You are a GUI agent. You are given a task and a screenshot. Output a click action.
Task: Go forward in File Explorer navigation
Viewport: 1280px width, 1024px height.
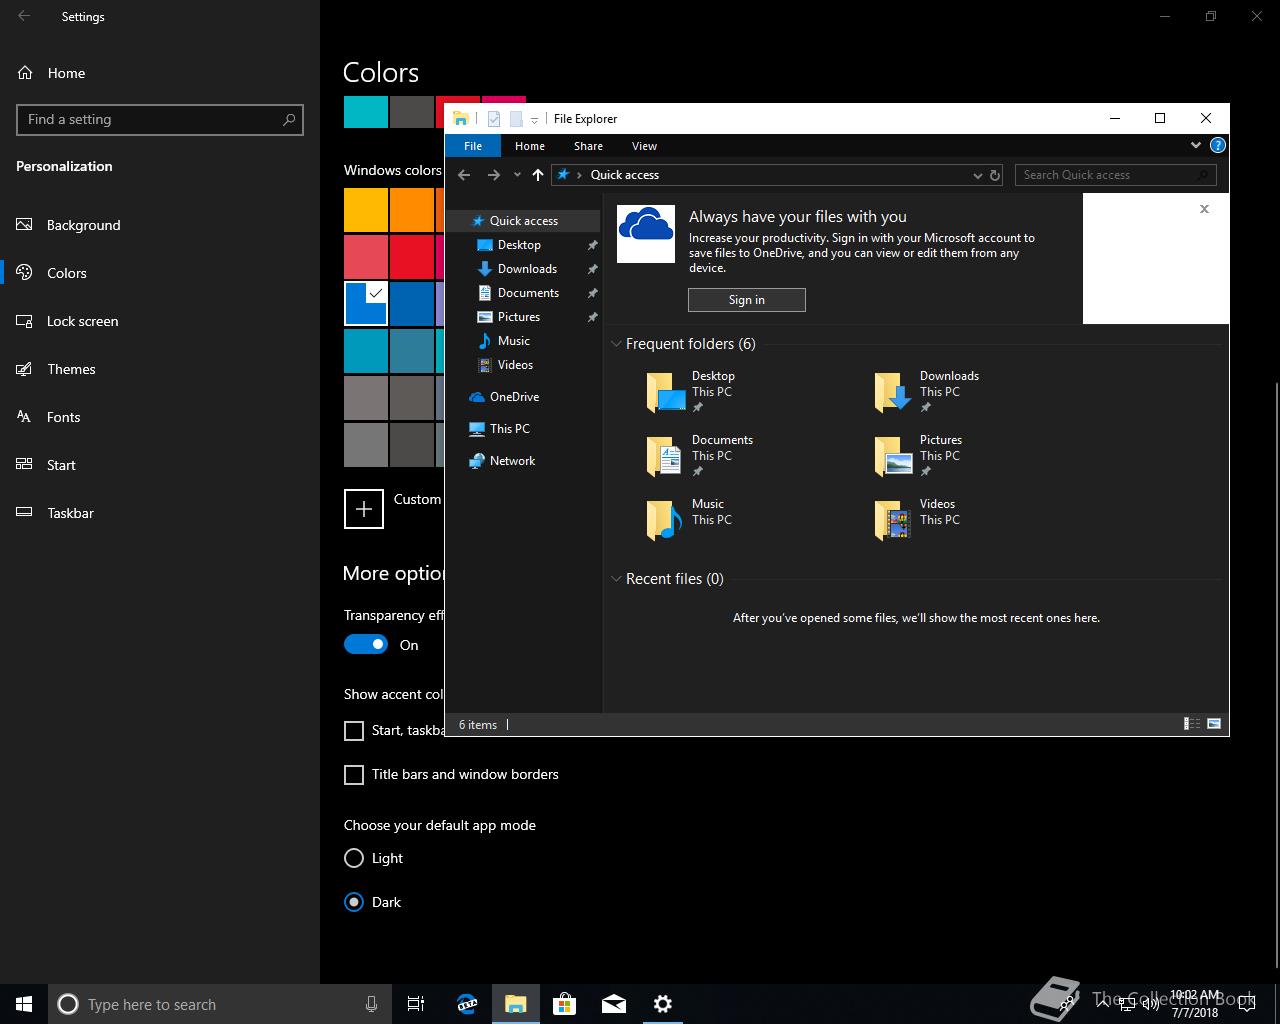(x=493, y=175)
